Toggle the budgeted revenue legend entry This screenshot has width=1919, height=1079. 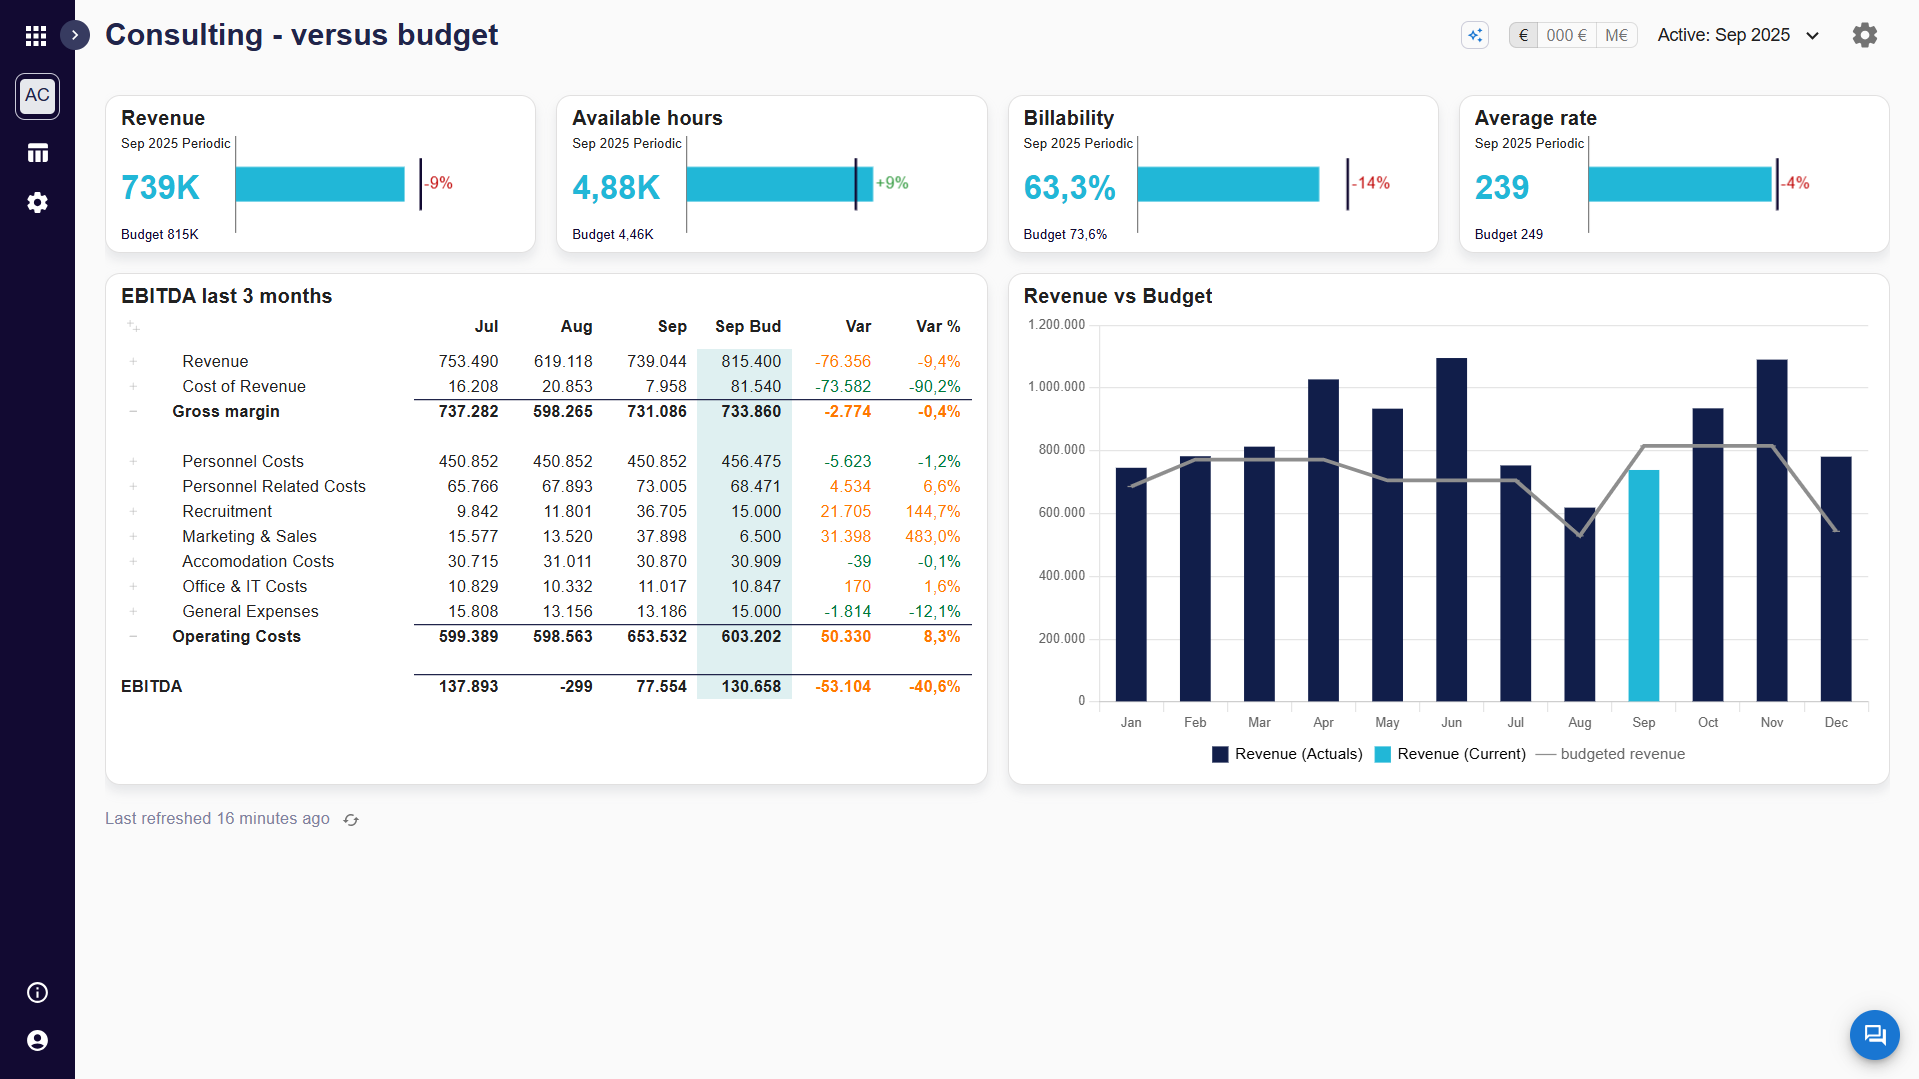coord(1610,754)
